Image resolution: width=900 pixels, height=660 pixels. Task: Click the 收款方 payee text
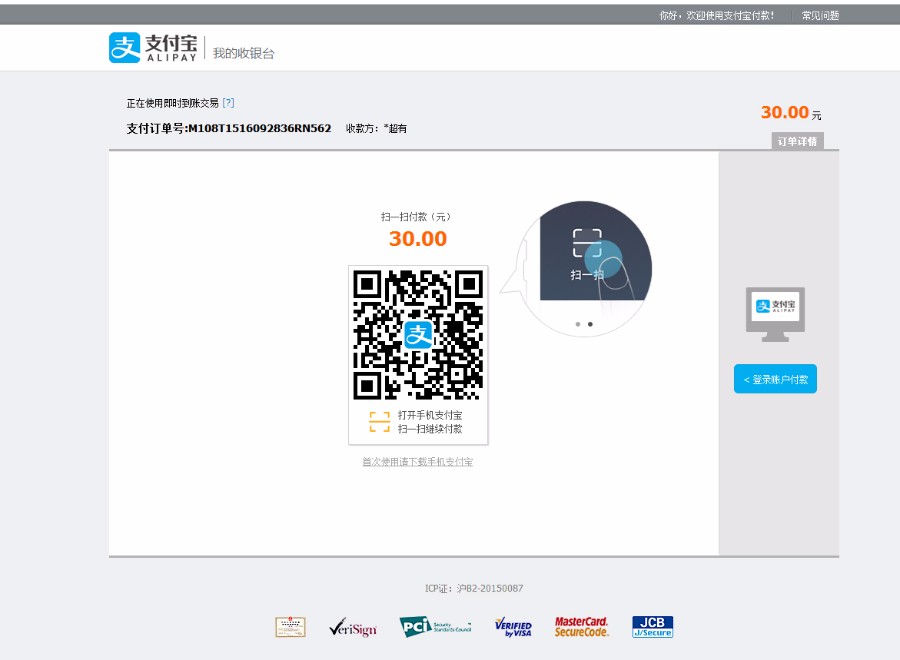(376, 129)
